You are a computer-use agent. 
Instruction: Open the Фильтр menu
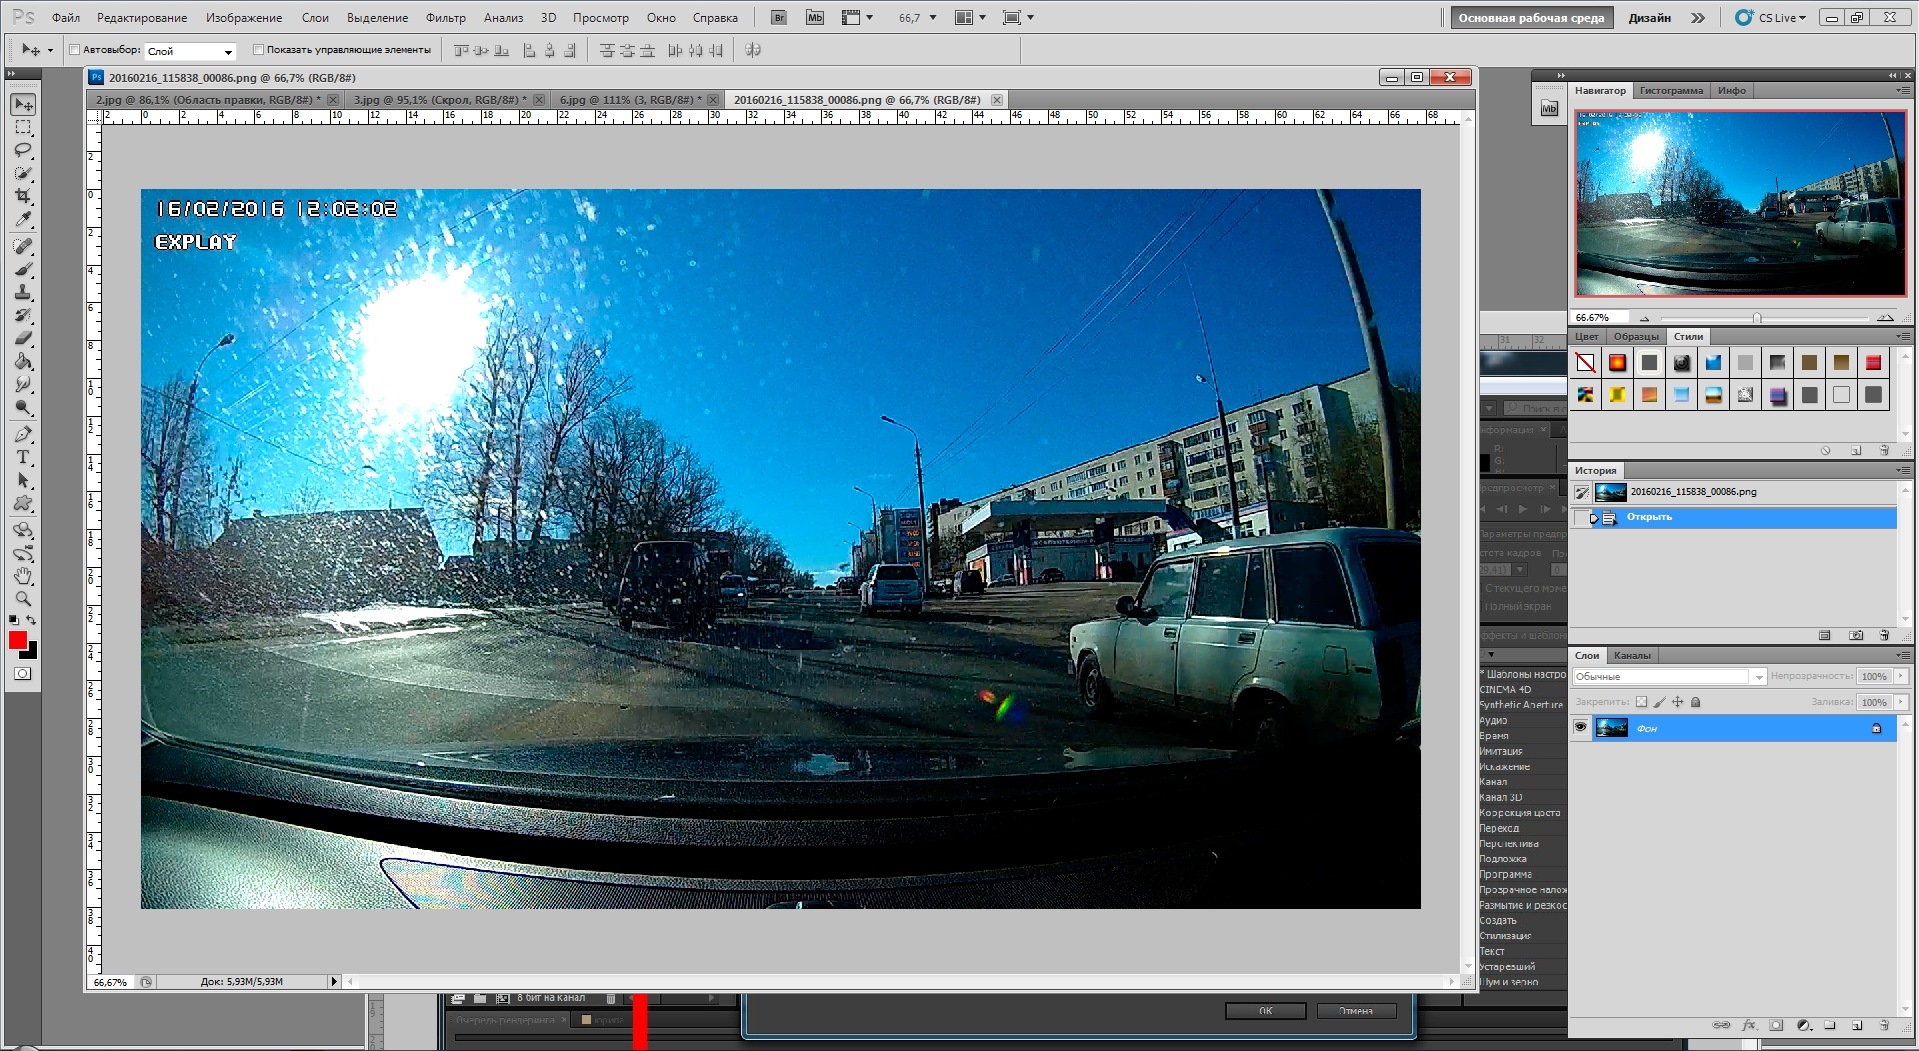click(446, 17)
